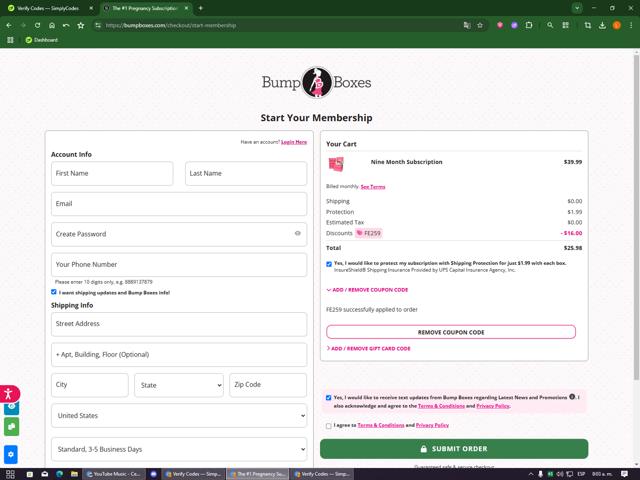Open the Standard 3-5 Business Days dropdown

179,449
